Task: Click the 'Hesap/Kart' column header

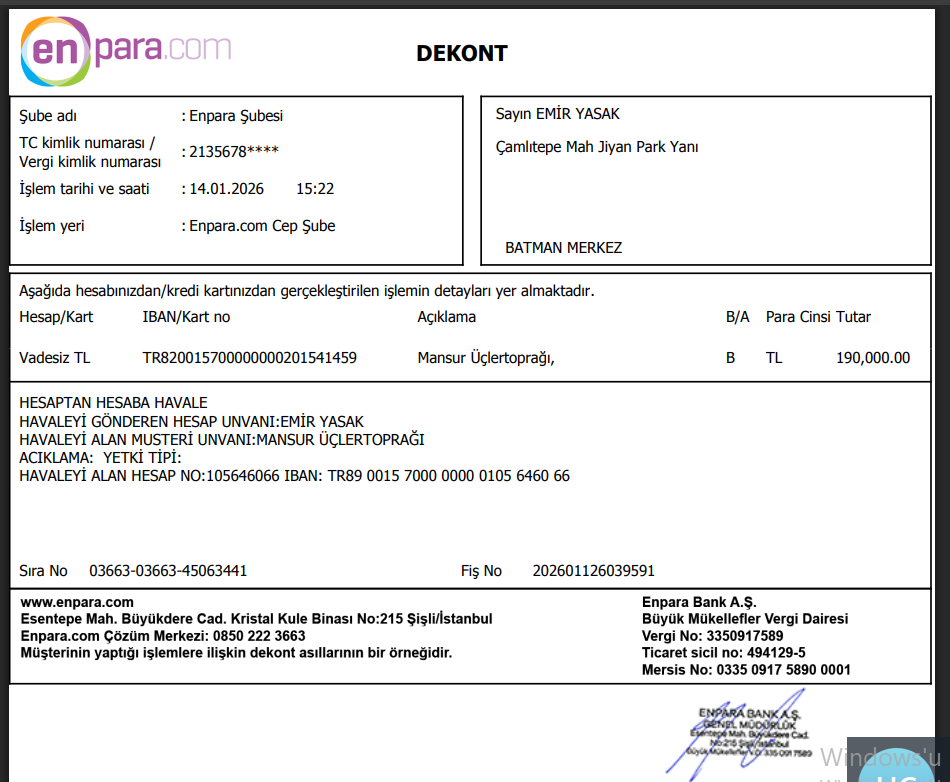Action: 56,317
